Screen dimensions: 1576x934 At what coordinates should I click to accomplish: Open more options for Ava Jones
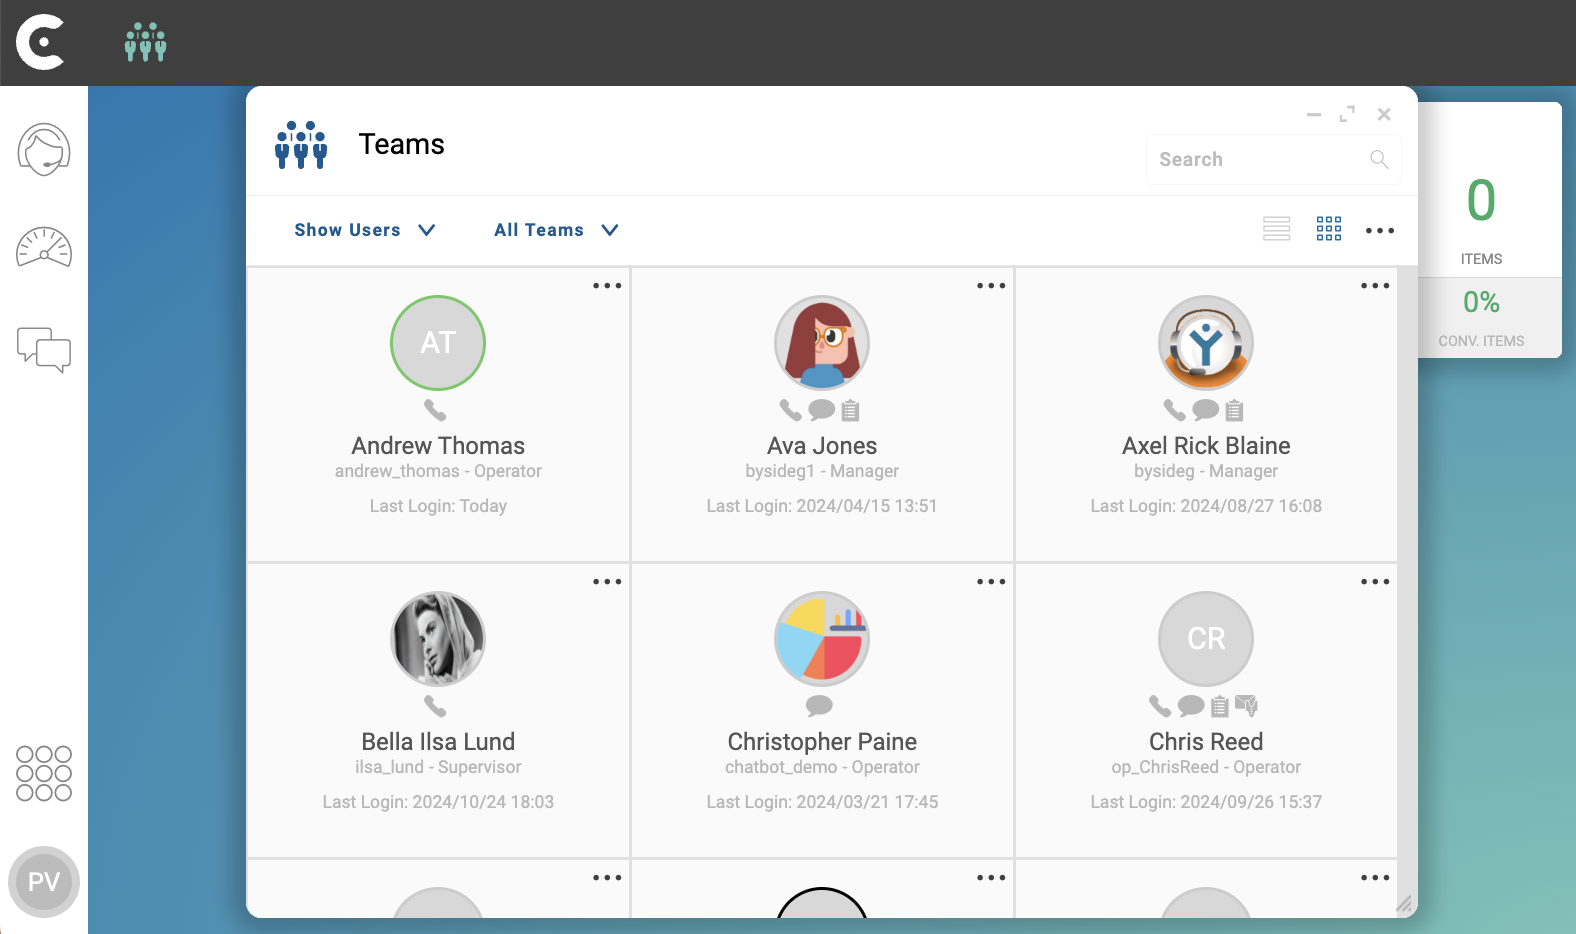click(x=991, y=286)
